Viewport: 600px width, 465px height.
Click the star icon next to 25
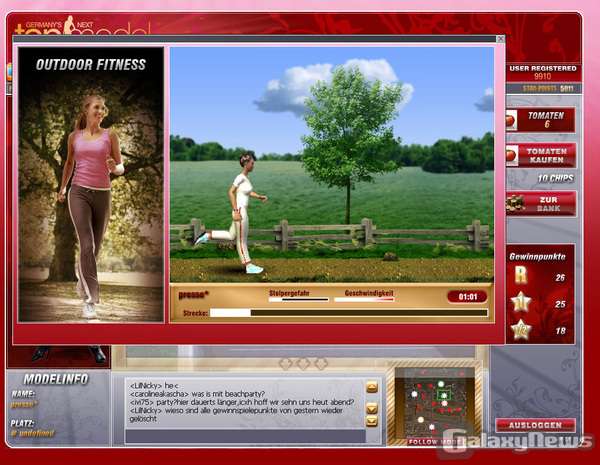[x=521, y=302]
